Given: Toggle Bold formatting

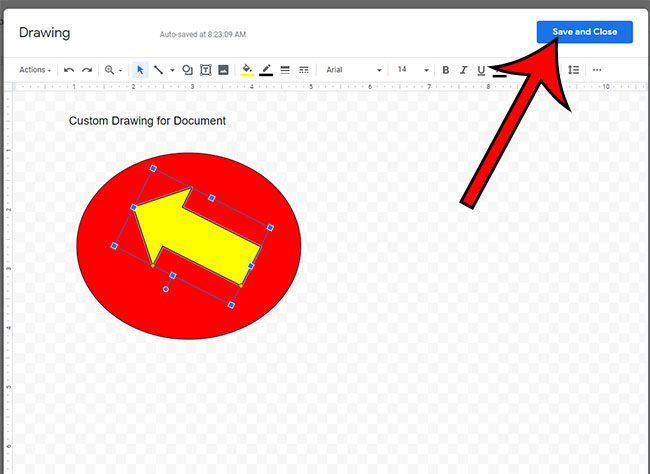Looking at the screenshot, I should [446, 70].
